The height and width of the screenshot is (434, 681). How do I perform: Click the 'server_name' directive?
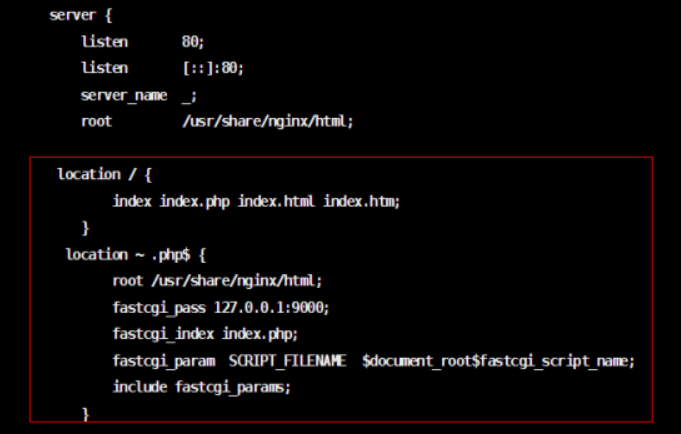(x=123, y=95)
